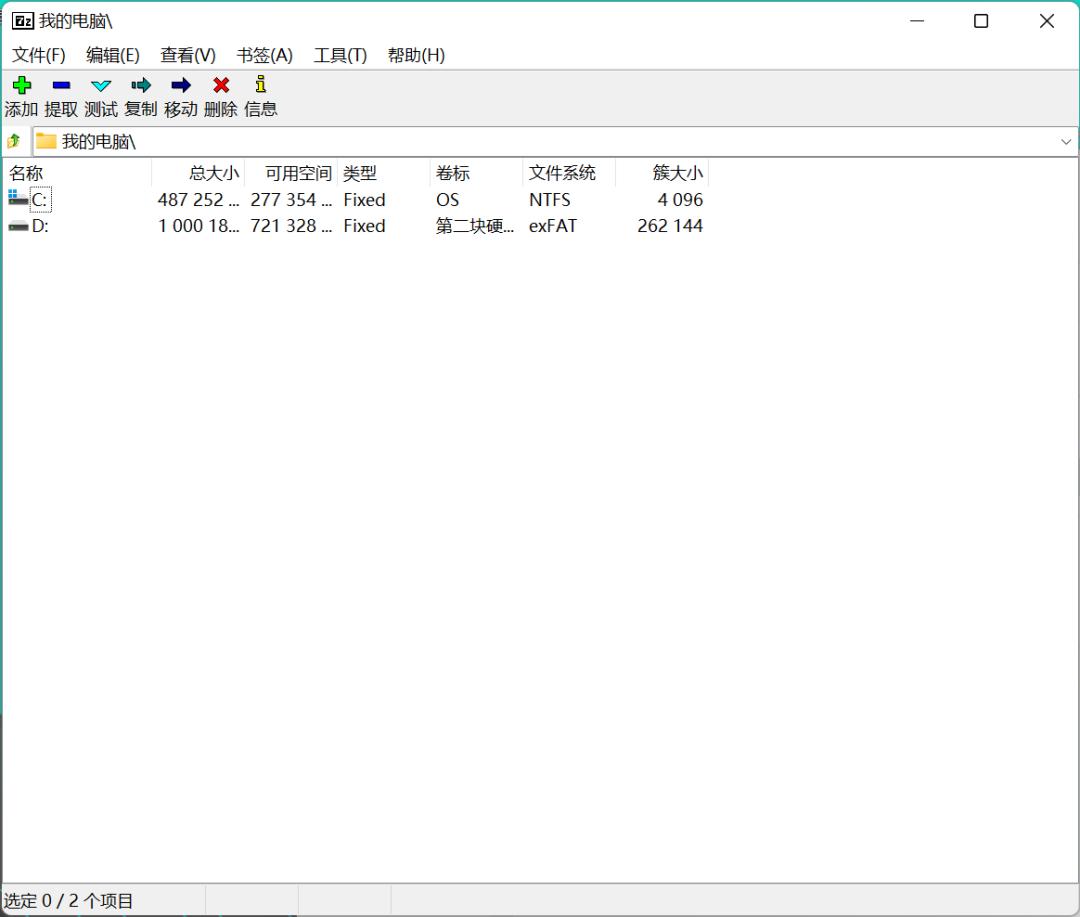Select the C: drive entry
Screen dimensions: 1080x917
pyautogui.click(x=39, y=200)
